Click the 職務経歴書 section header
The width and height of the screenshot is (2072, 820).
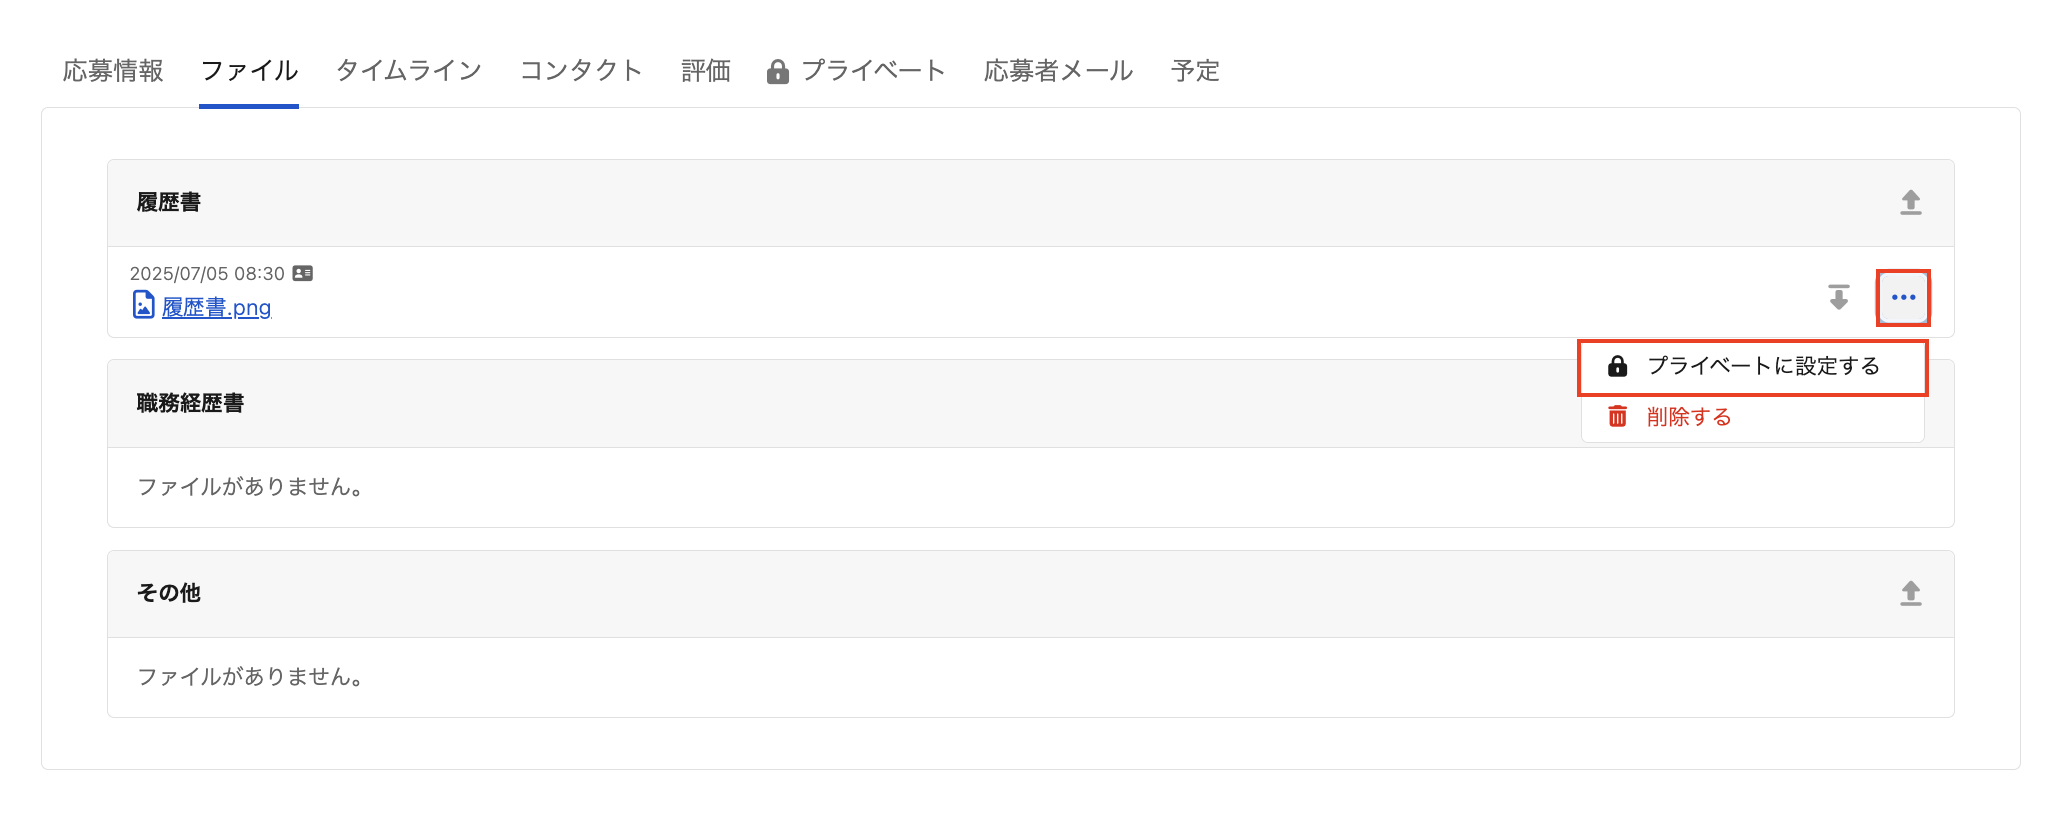point(191,403)
